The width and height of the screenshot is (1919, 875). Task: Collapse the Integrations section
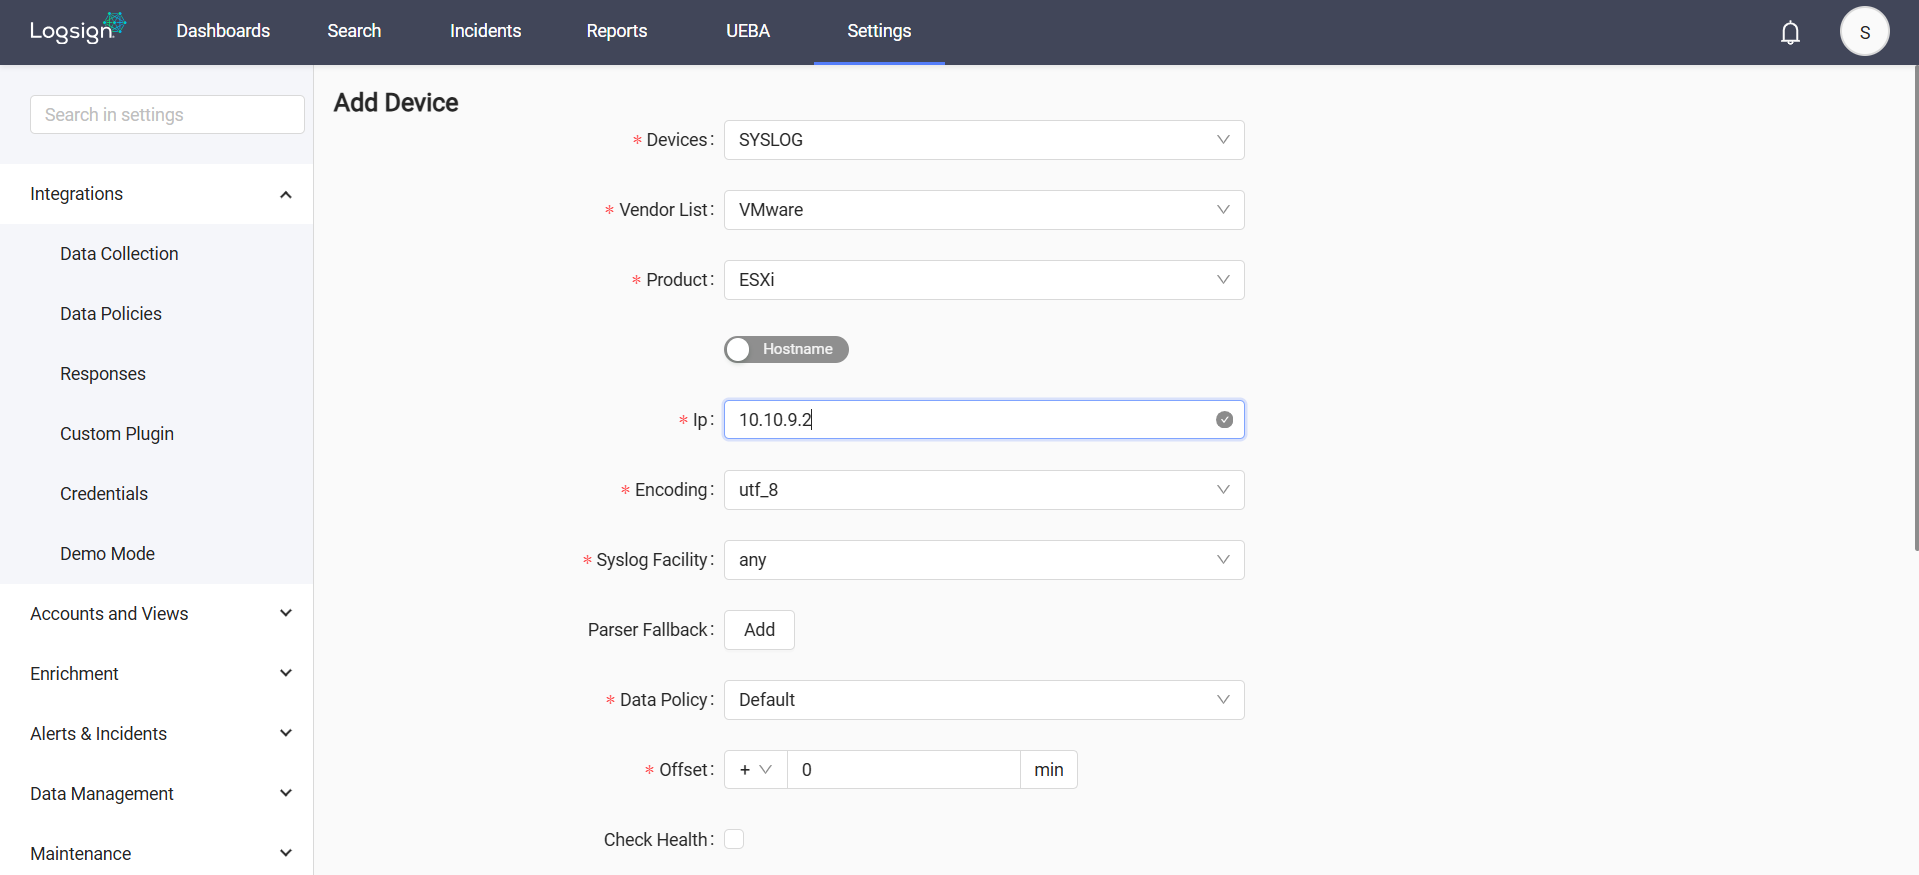[x=156, y=194]
